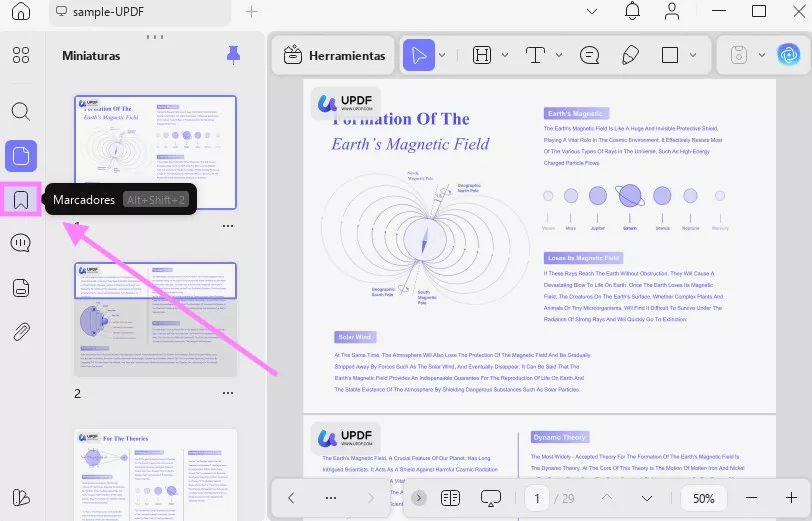Expand the tab list chevron
The image size is (812, 521).
click(x=591, y=11)
